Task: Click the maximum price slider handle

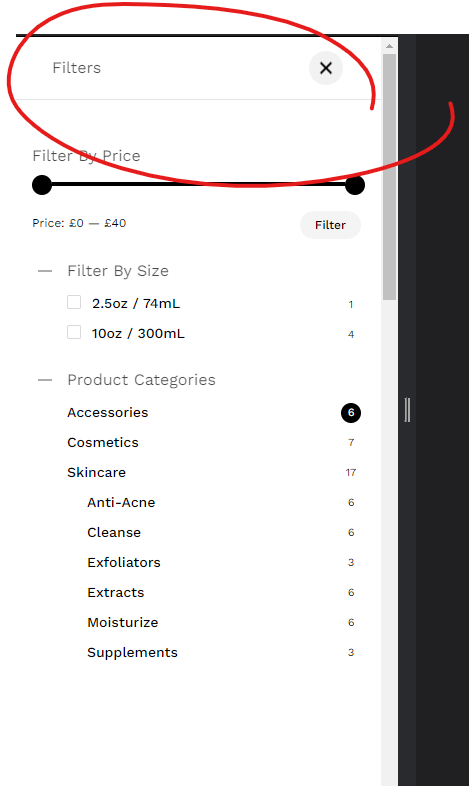Action: [355, 185]
